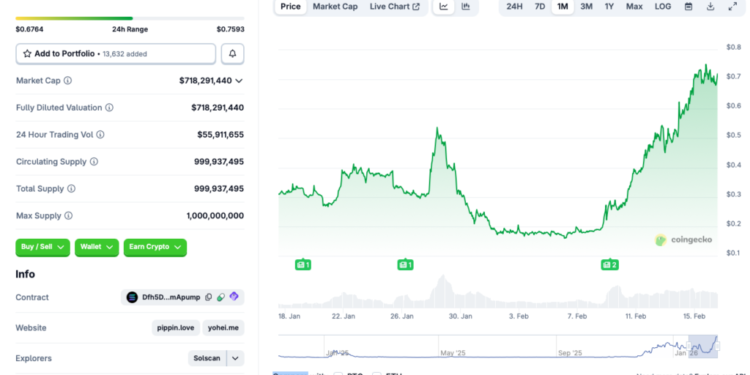Click info icon next to 24 Hour Trading Vol
Image resolution: width=750 pixels, height=375 pixels.
click(x=100, y=135)
